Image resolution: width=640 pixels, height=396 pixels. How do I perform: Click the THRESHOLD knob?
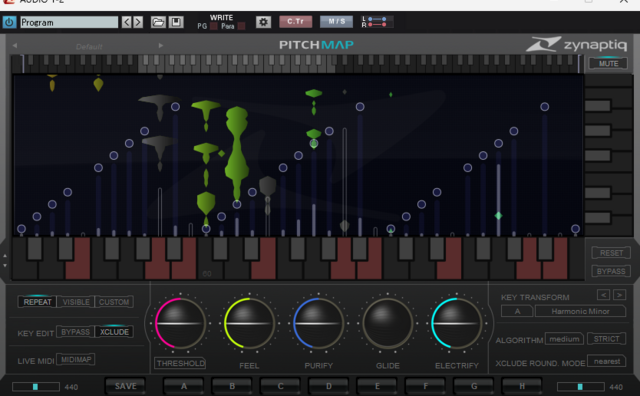pos(180,323)
